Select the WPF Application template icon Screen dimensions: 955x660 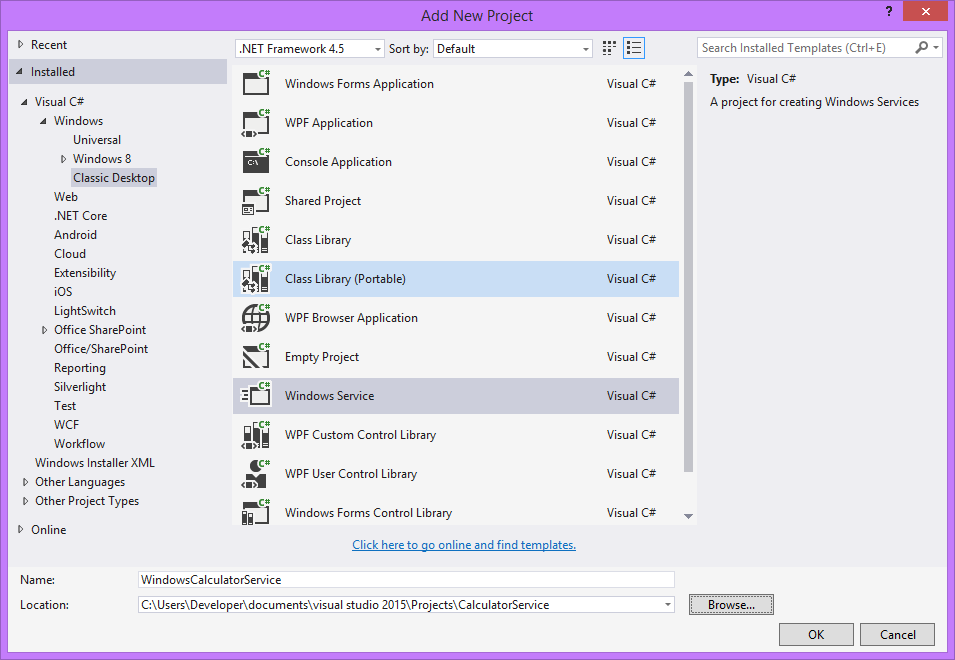(256, 123)
